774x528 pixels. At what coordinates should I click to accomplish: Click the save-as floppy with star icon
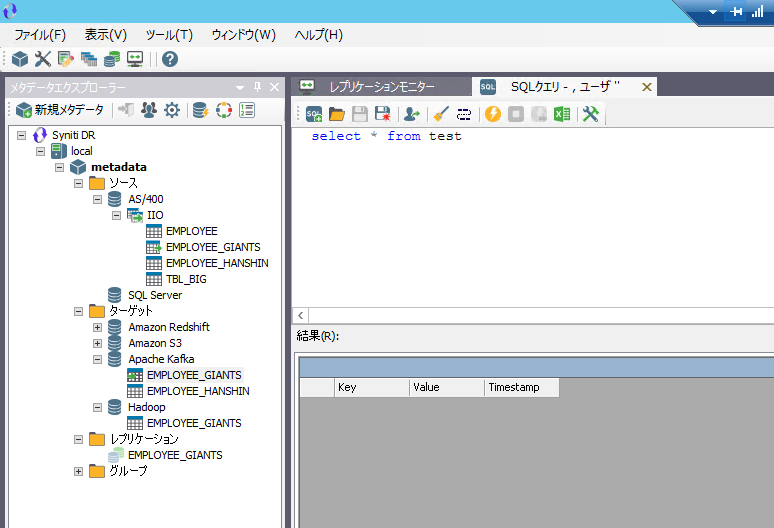coord(383,114)
